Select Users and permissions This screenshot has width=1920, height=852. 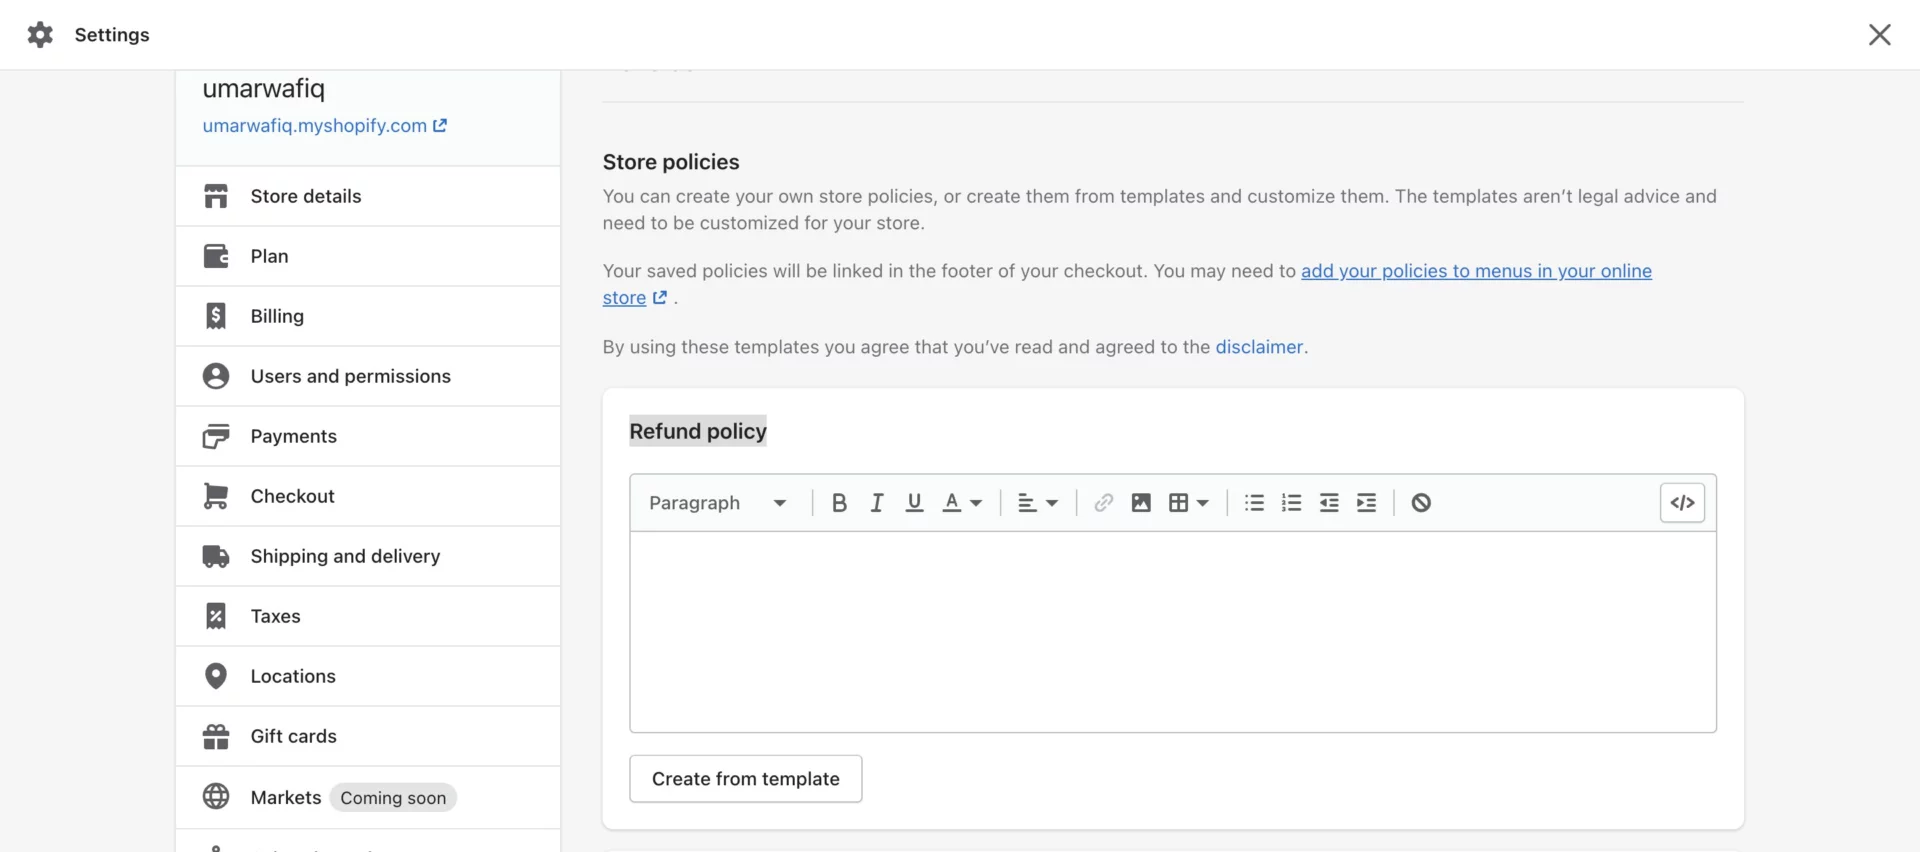pos(368,376)
